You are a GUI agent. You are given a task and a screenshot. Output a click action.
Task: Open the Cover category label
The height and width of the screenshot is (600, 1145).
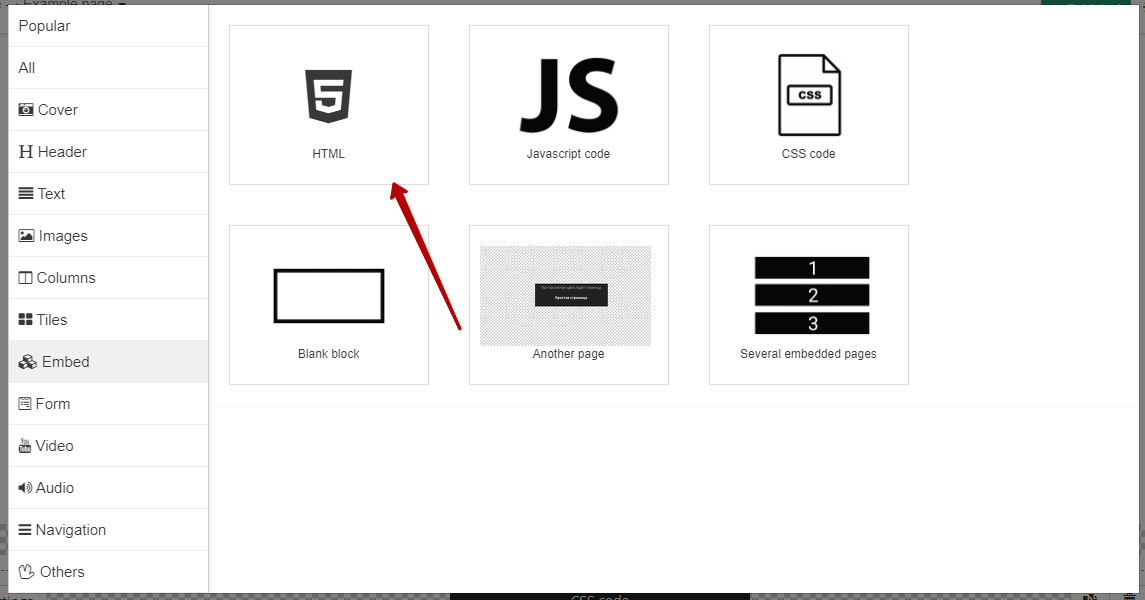pos(58,109)
